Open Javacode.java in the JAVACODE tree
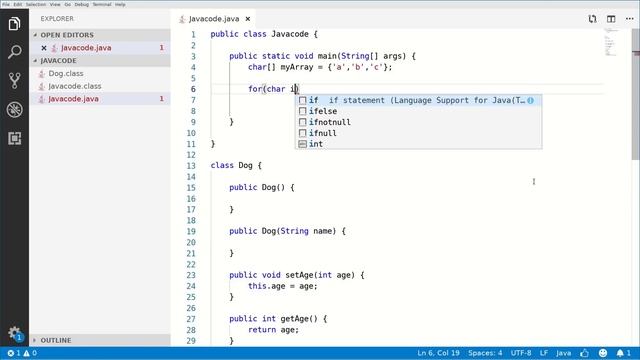This screenshot has width=640, height=360. tap(100, 99)
